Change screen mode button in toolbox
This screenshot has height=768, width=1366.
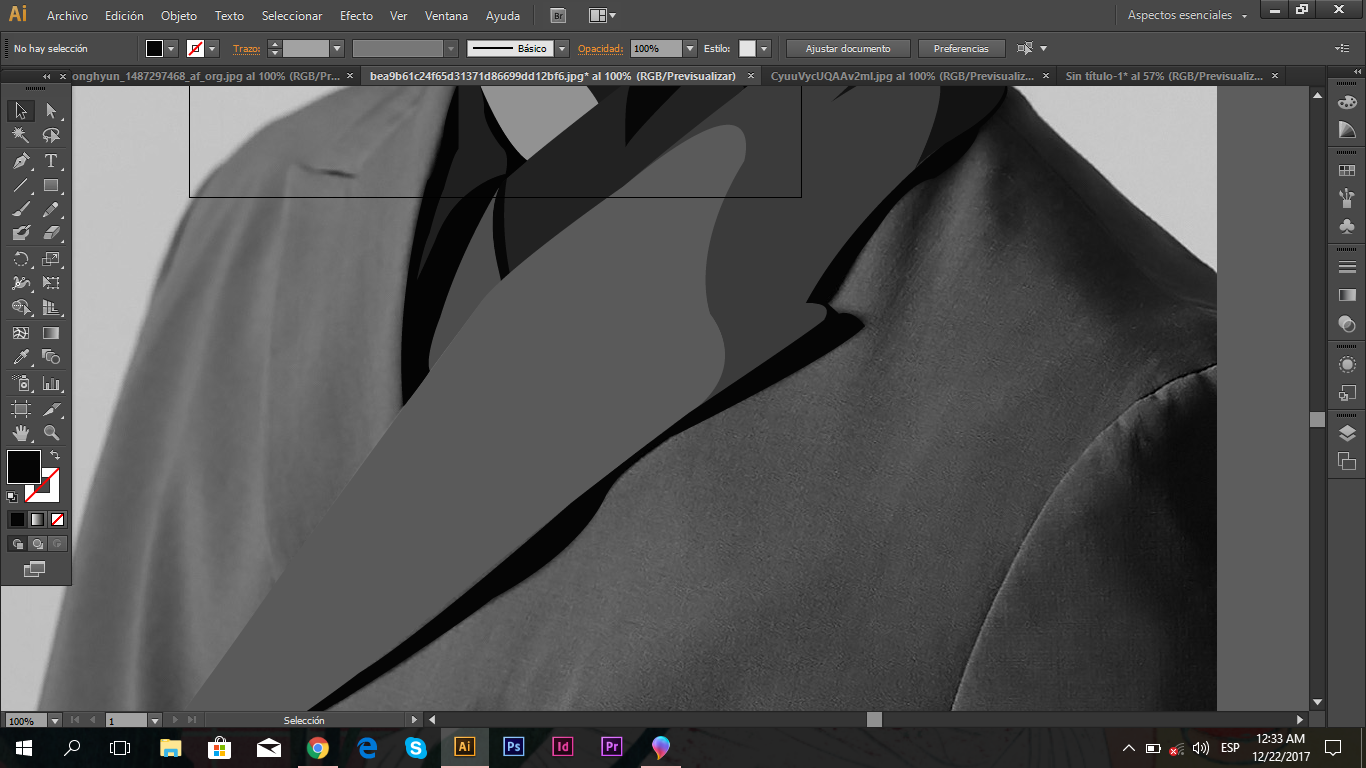[x=35, y=569]
